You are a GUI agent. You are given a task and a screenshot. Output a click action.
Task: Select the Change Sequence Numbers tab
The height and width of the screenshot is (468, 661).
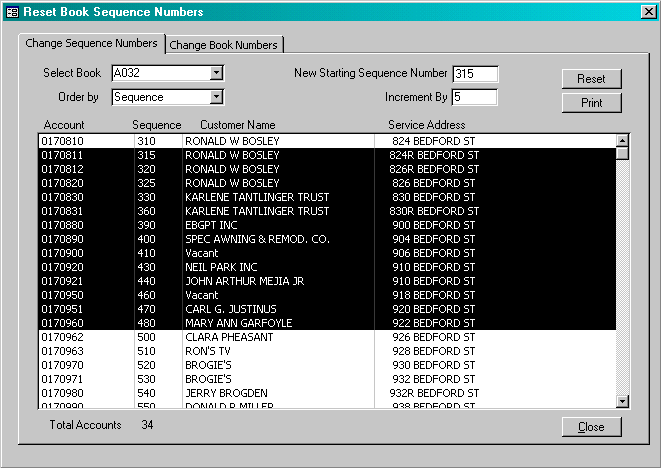pyautogui.click(x=91, y=44)
